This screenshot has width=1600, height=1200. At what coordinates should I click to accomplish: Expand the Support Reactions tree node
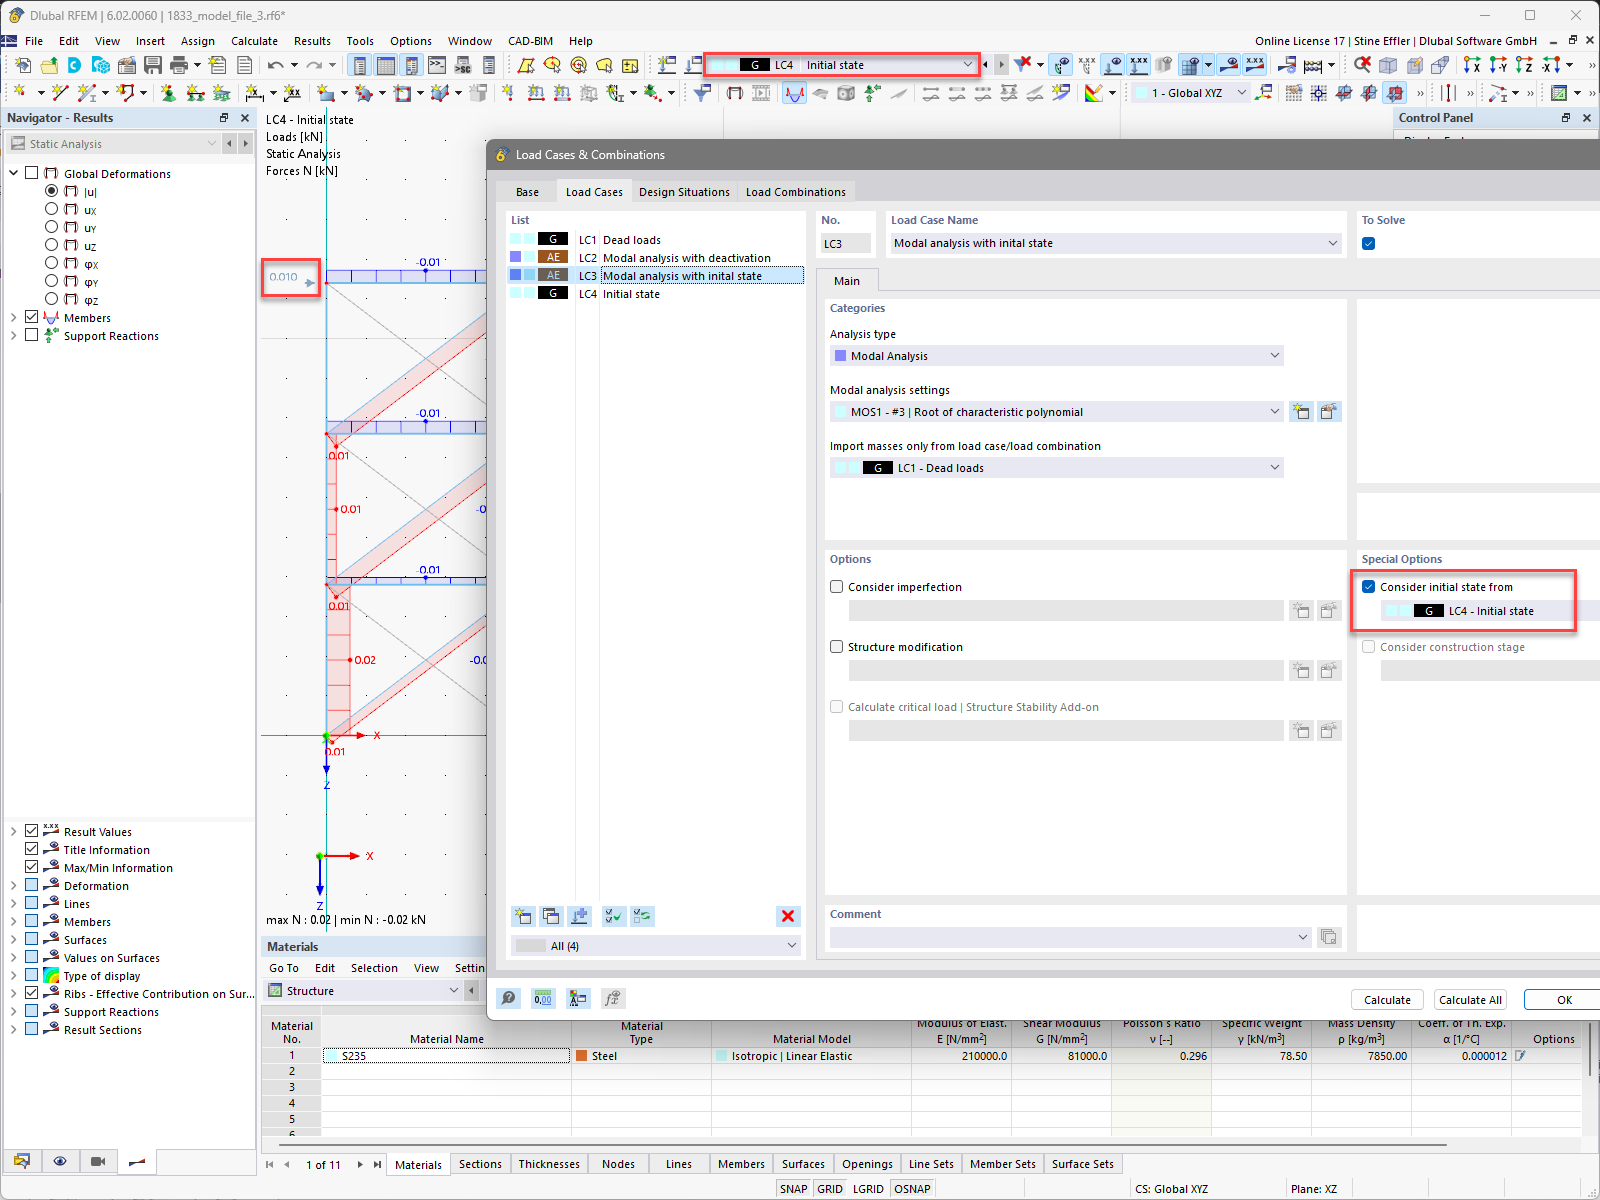15,335
